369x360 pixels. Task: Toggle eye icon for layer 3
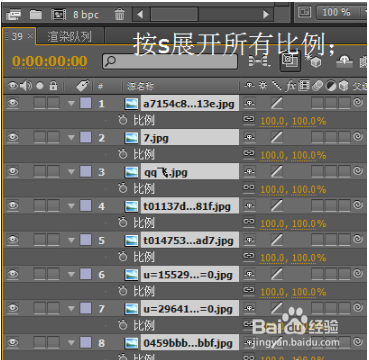pyautogui.click(x=13, y=172)
